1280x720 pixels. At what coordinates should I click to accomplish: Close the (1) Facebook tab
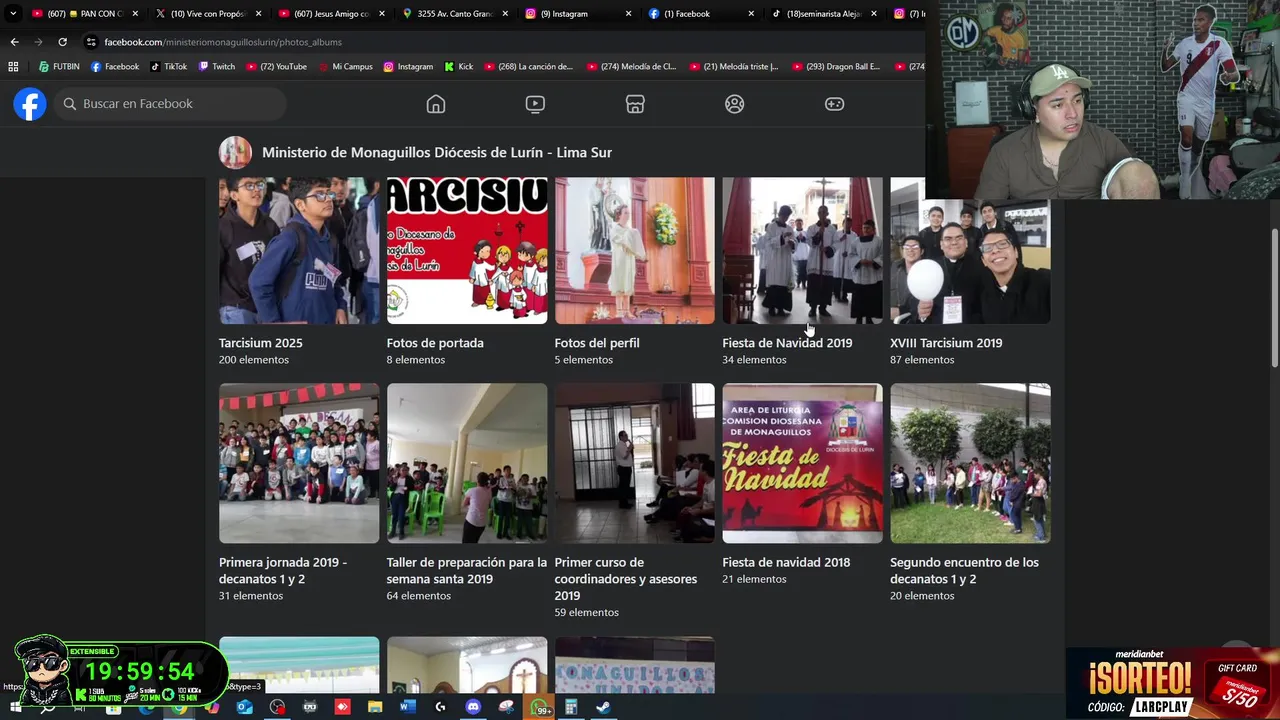(x=752, y=14)
